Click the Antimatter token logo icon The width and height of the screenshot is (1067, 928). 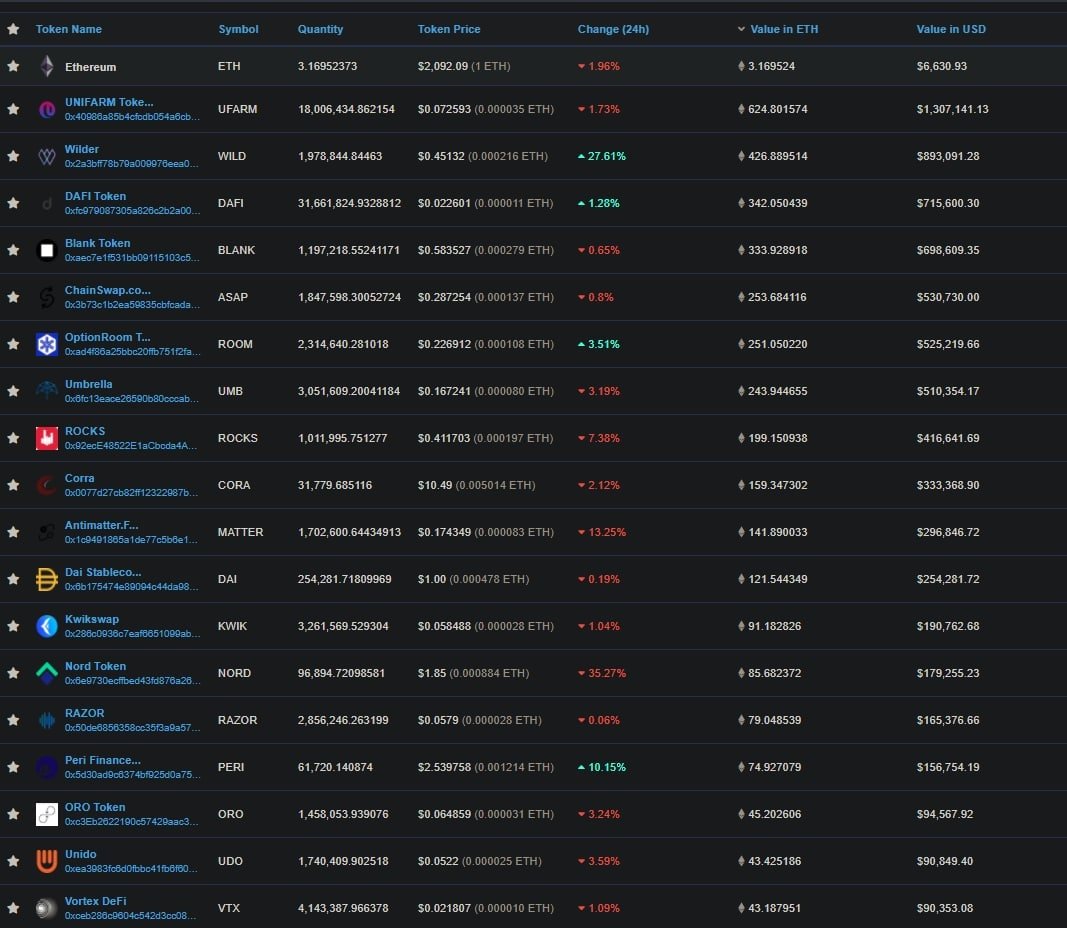(x=46, y=532)
